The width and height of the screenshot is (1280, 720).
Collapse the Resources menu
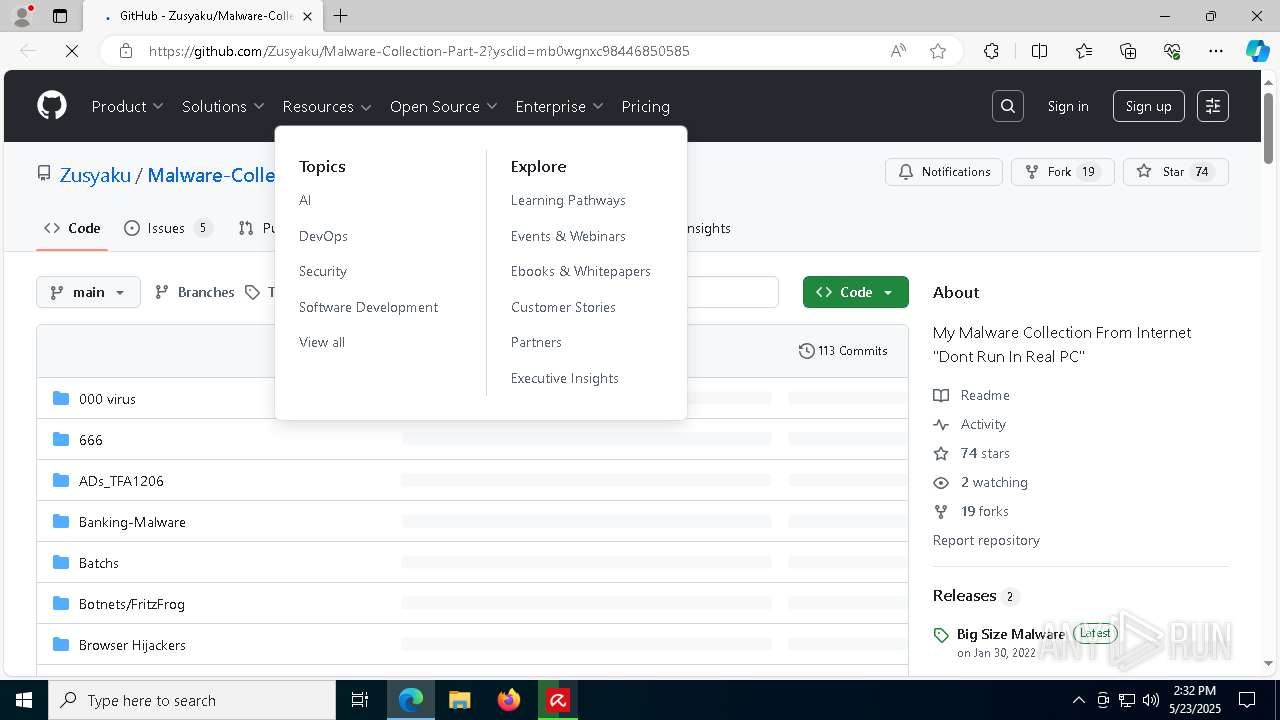pyautogui.click(x=327, y=106)
